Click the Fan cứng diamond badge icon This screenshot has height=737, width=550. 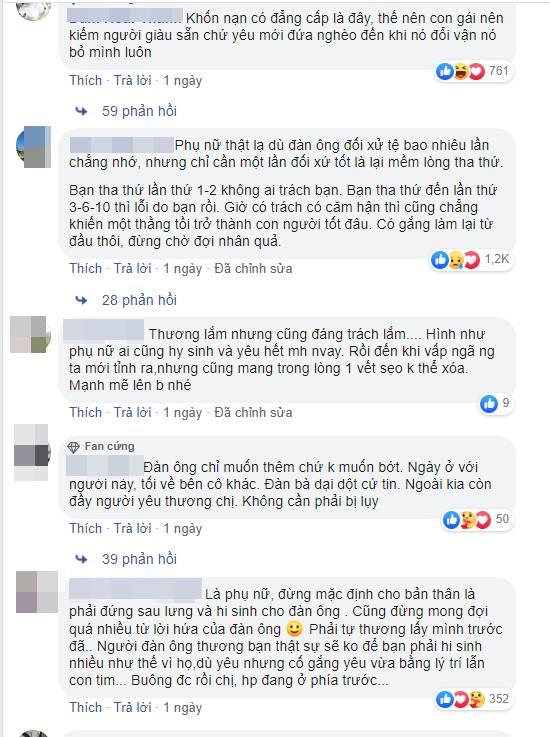pyautogui.click(x=73, y=447)
